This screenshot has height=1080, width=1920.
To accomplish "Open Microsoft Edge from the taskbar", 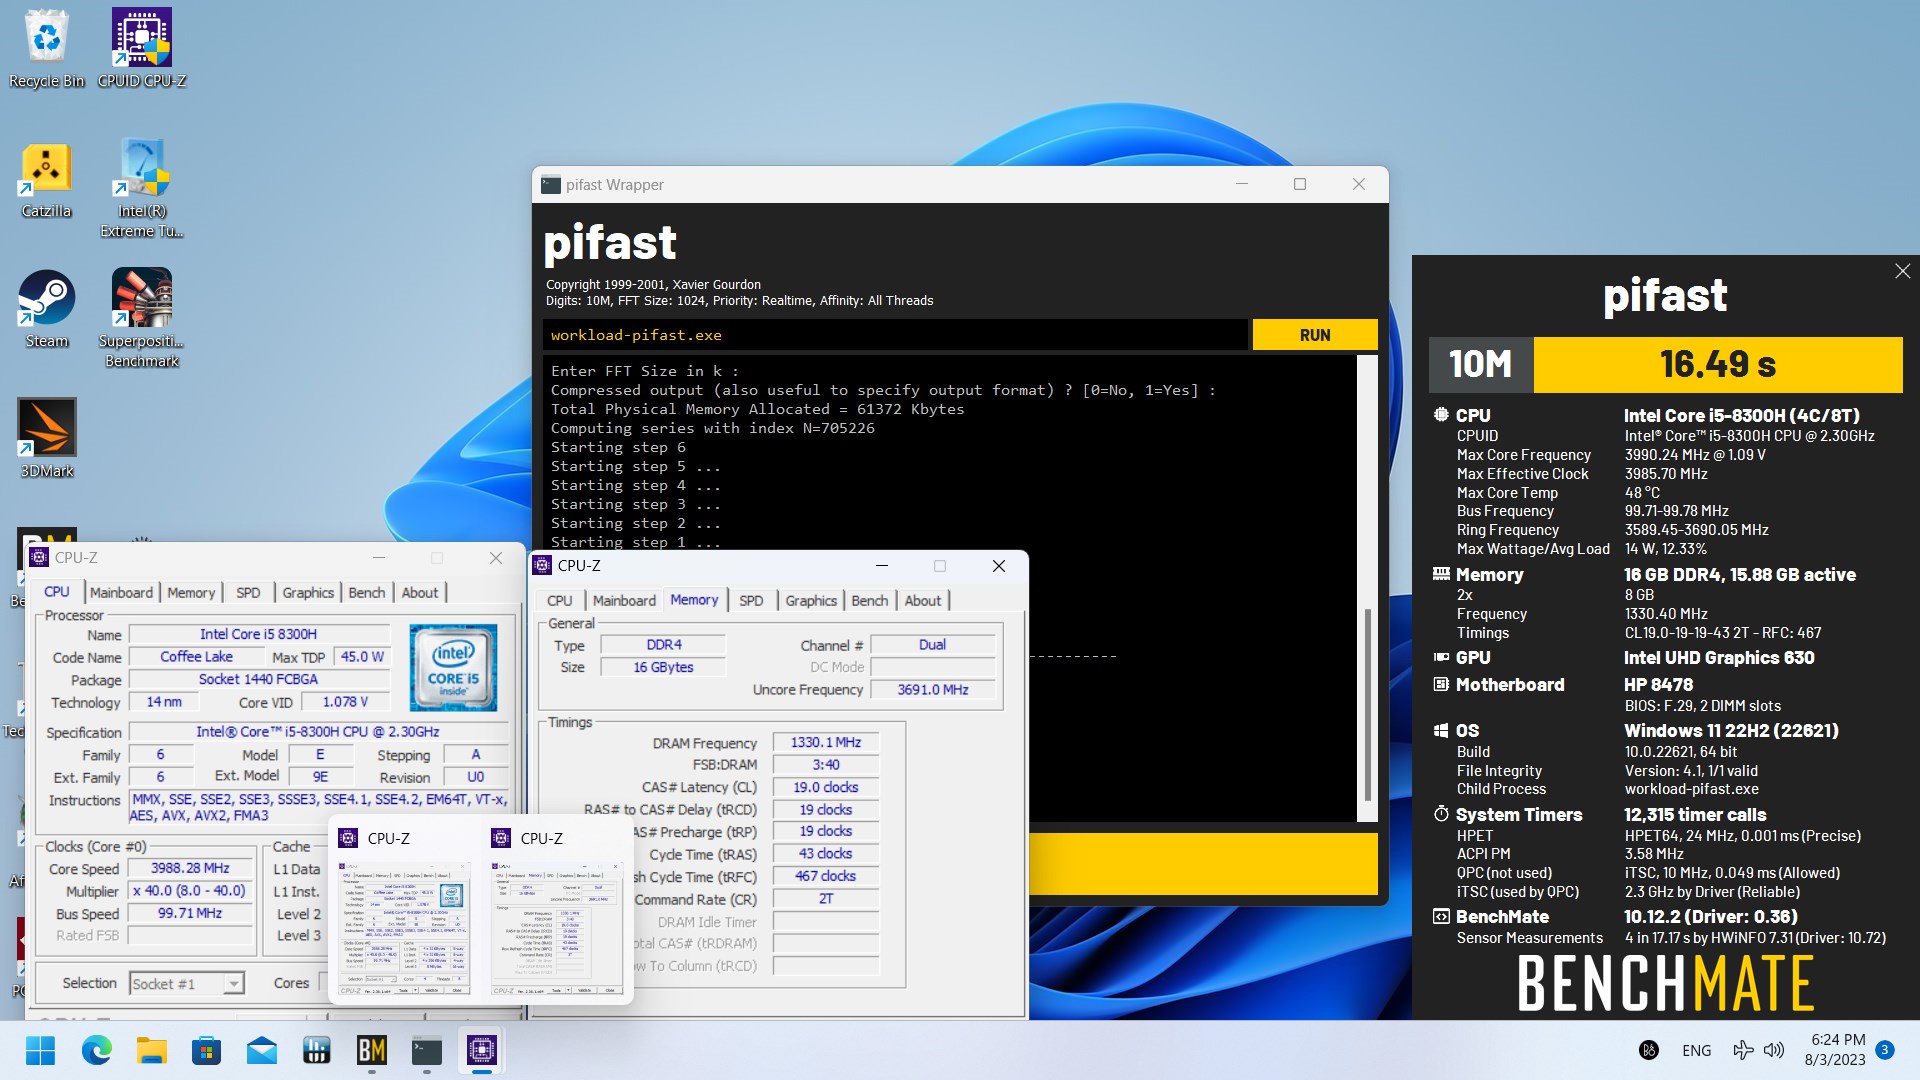I will (97, 1050).
